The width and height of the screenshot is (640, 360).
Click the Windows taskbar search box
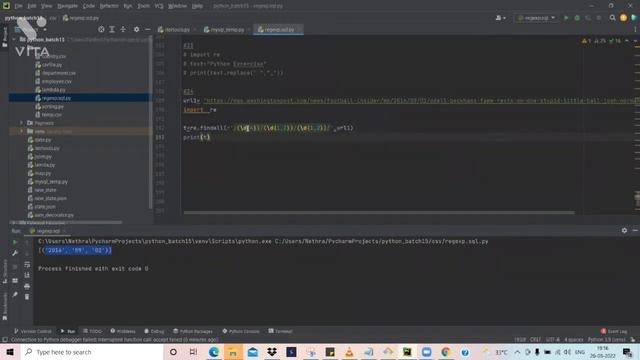pos(92,352)
